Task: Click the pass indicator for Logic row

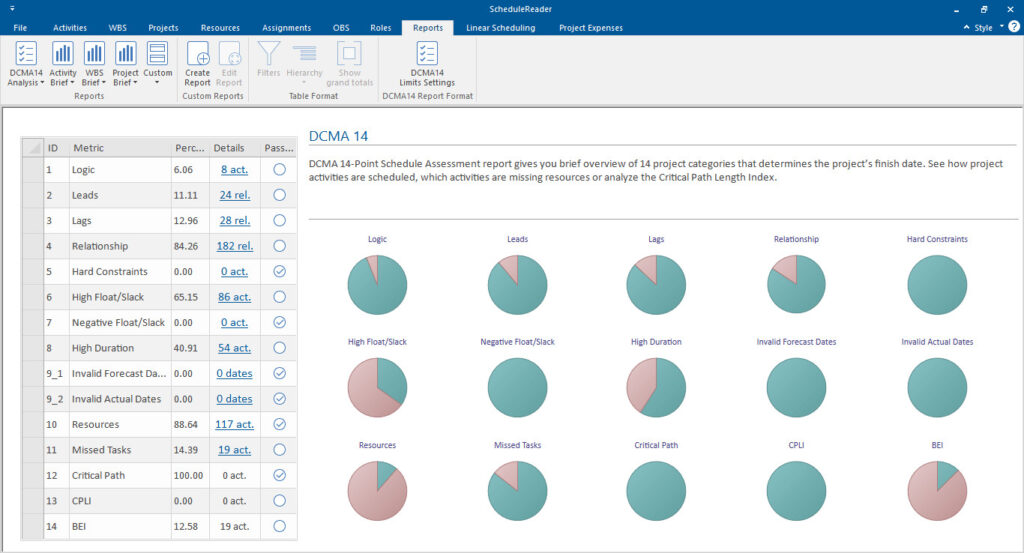Action: click(x=280, y=170)
